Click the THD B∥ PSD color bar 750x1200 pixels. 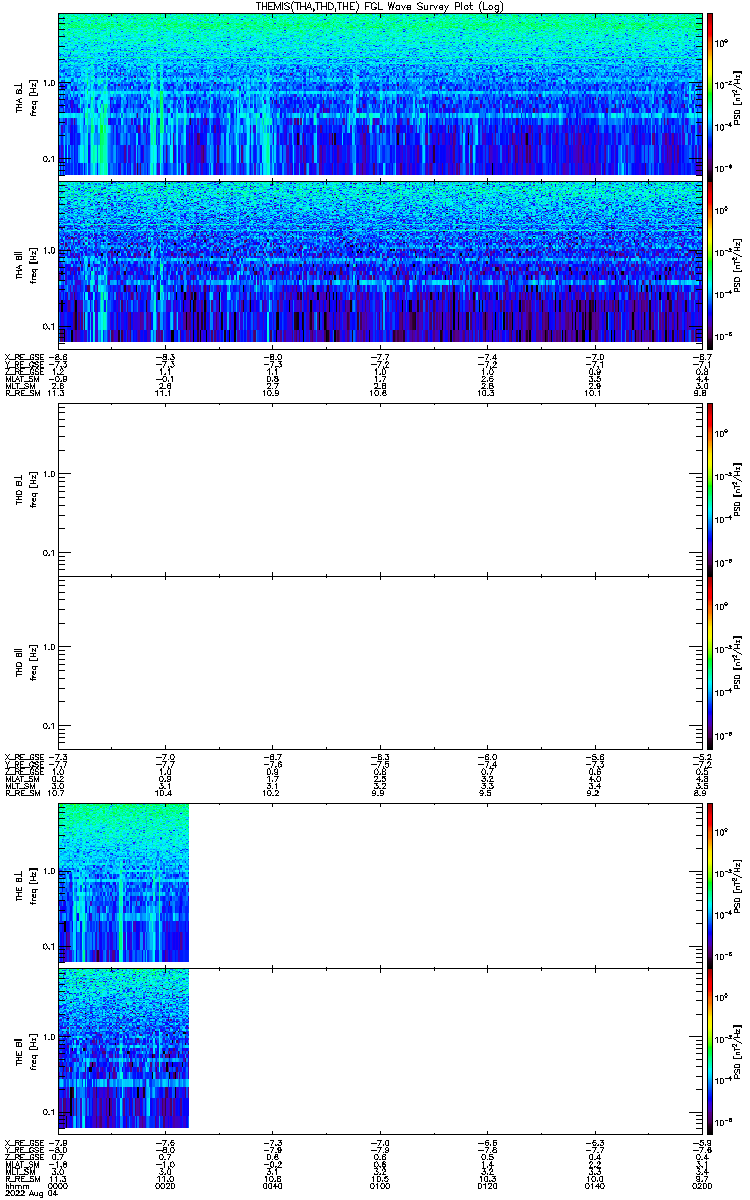coord(710,662)
